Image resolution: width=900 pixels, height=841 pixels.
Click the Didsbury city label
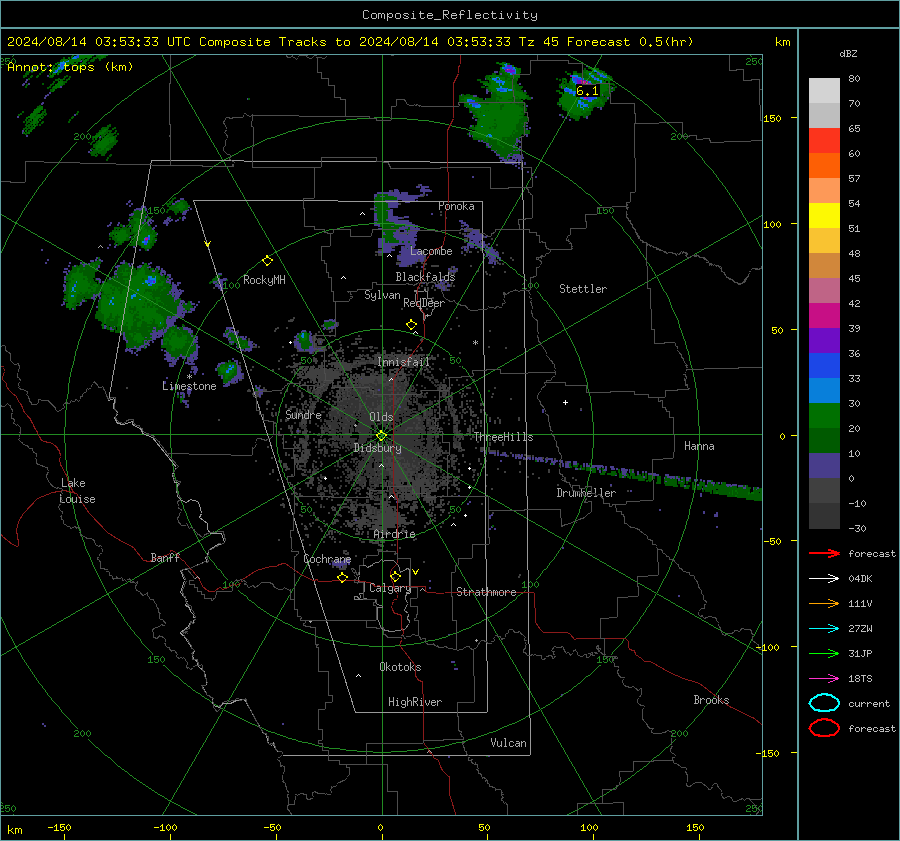[377, 448]
